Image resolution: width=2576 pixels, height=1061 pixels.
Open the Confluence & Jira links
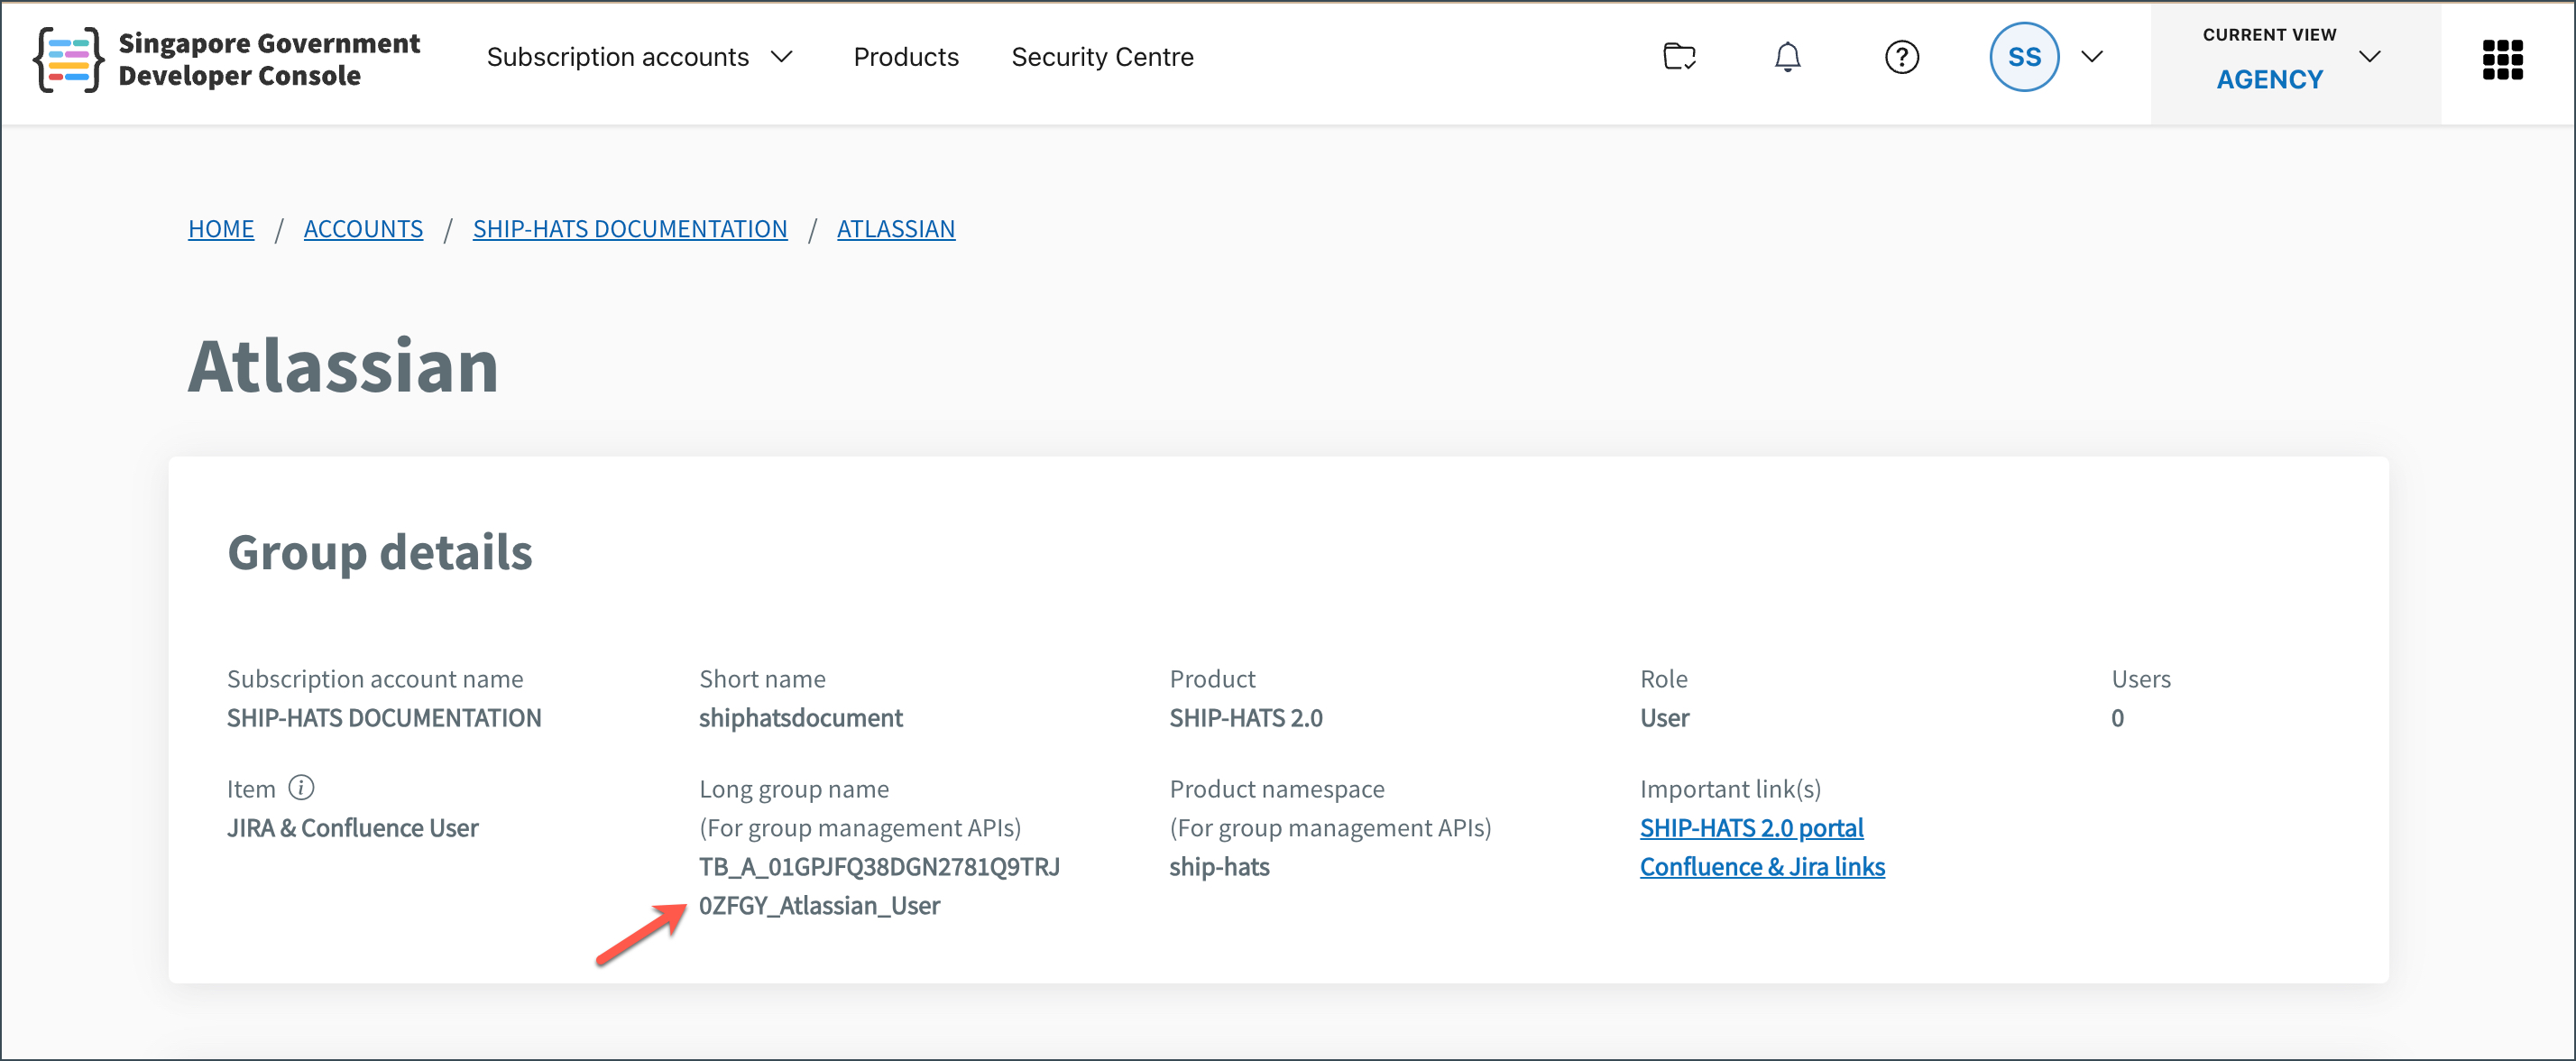pos(1762,867)
